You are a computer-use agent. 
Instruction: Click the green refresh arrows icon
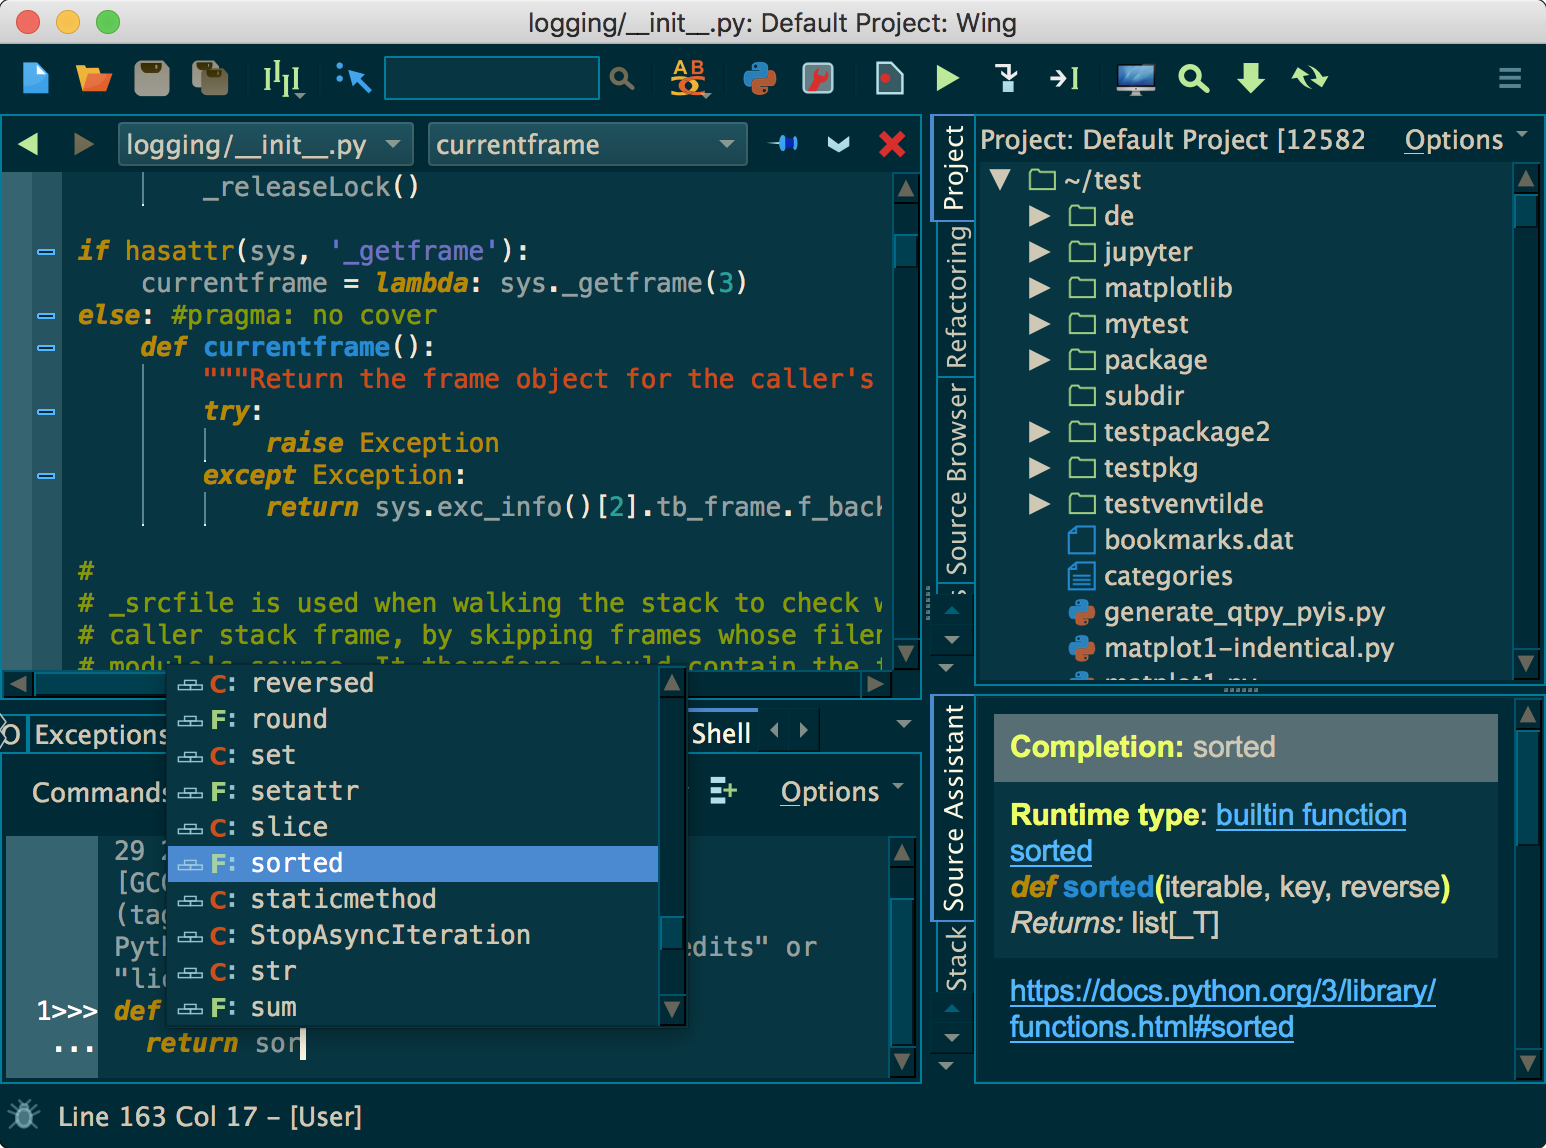(x=1309, y=78)
